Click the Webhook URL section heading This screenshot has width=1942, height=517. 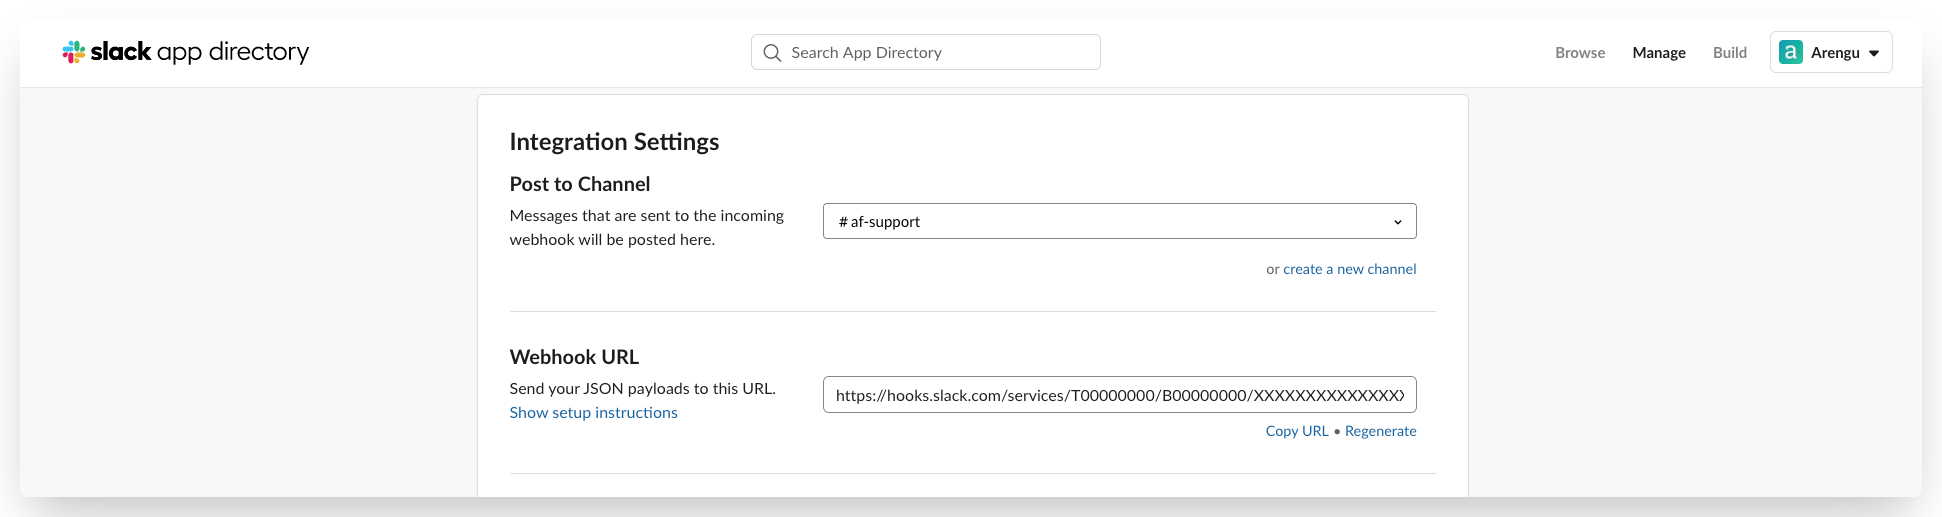point(574,357)
